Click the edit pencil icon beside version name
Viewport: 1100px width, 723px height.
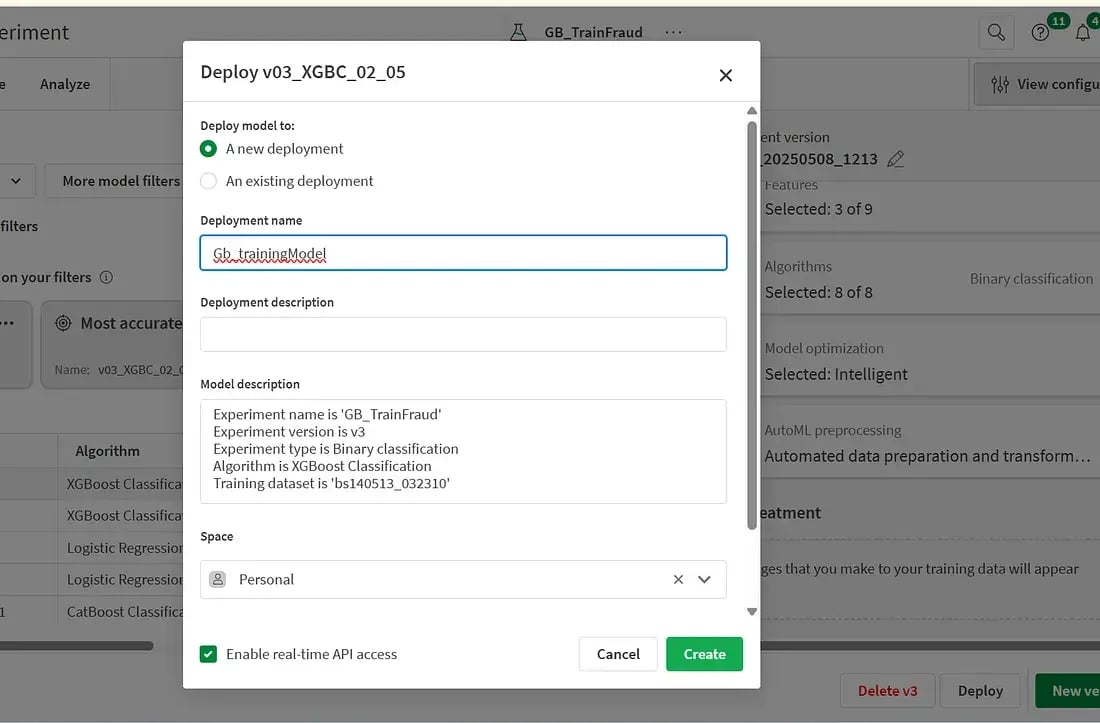[x=896, y=159]
